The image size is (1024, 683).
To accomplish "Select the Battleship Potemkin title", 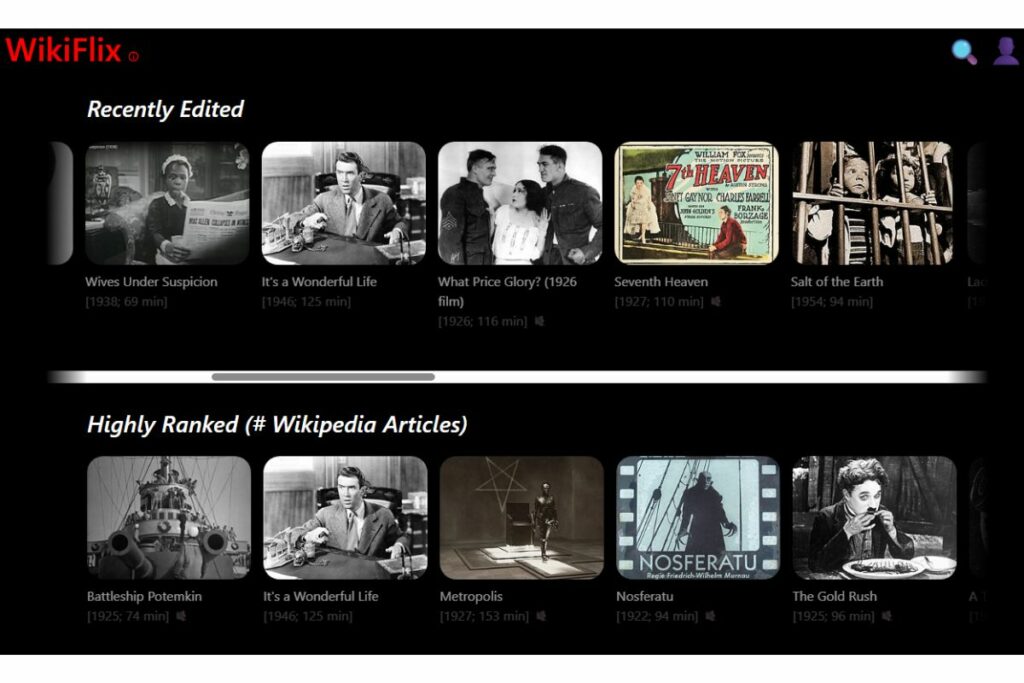I will click(143, 596).
